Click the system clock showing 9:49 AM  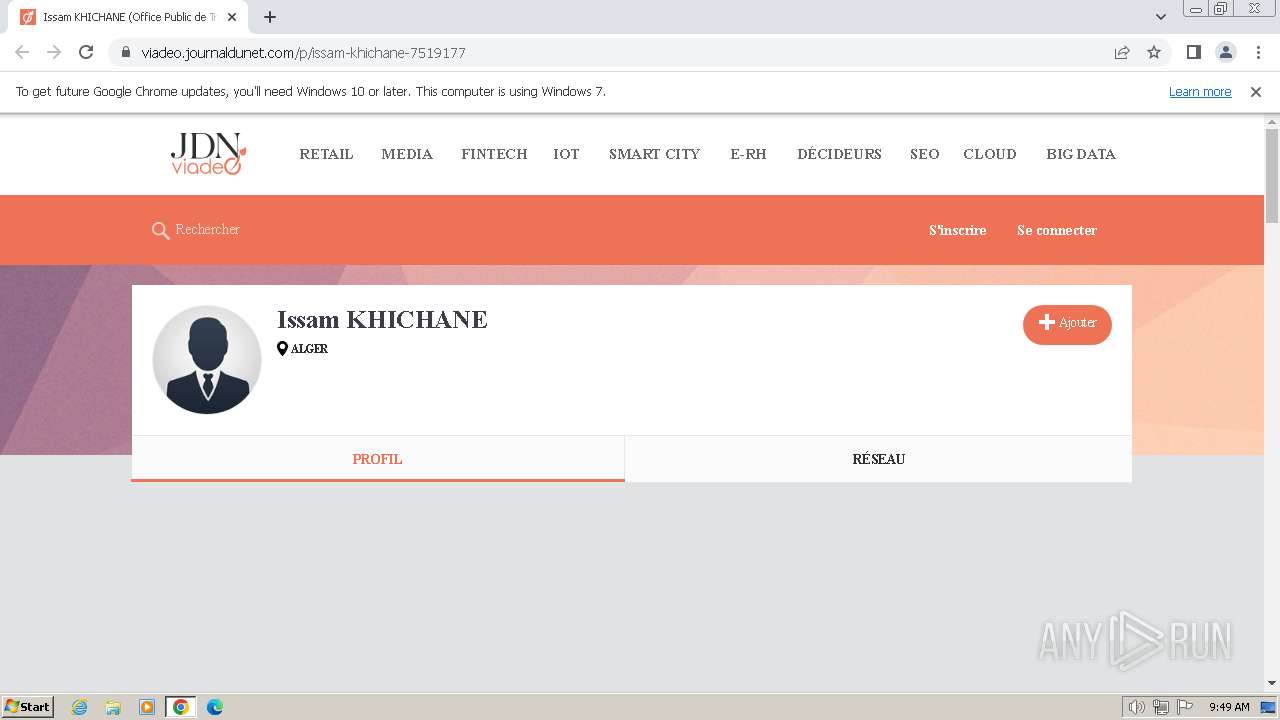(x=1229, y=707)
